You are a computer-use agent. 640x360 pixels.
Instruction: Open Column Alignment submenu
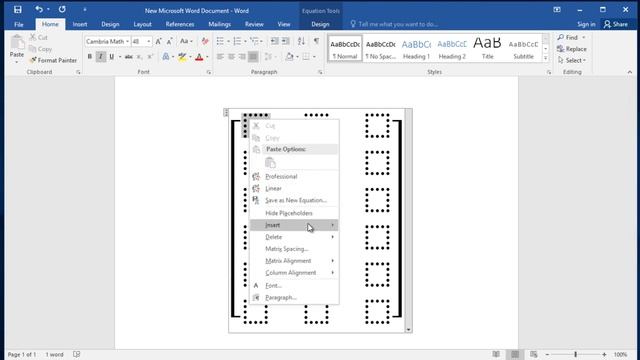point(294,272)
